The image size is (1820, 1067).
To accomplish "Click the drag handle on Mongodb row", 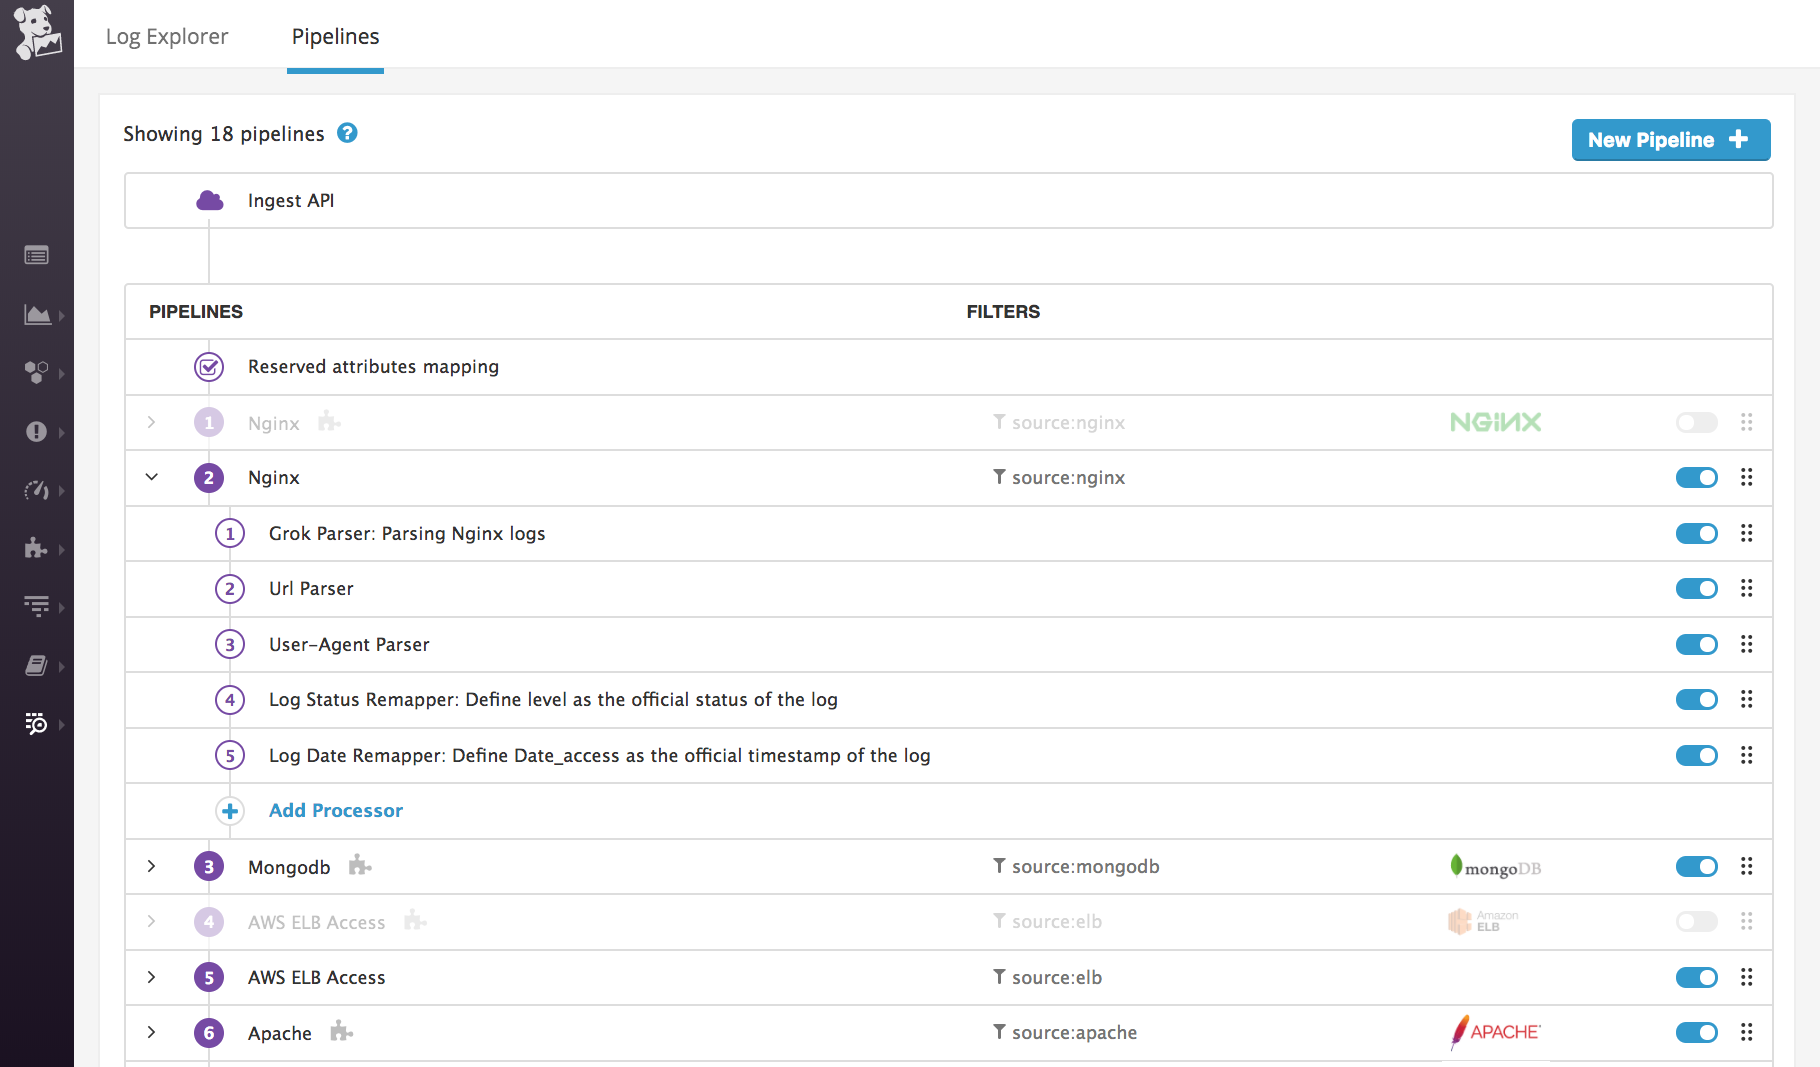I will click(x=1746, y=866).
